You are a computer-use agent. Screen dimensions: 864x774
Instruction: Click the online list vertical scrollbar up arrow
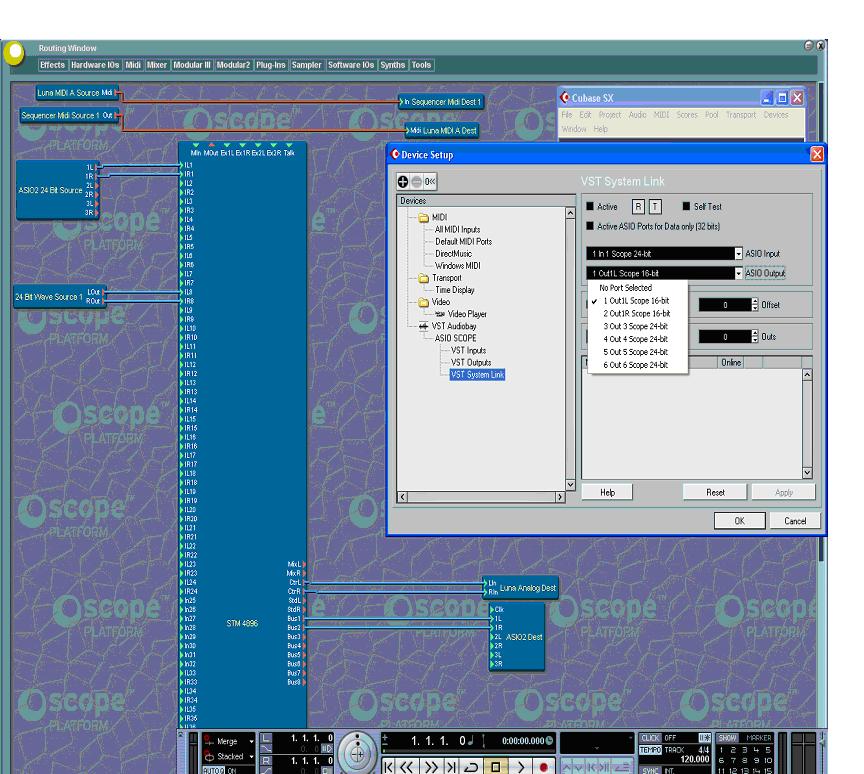click(807, 375)
